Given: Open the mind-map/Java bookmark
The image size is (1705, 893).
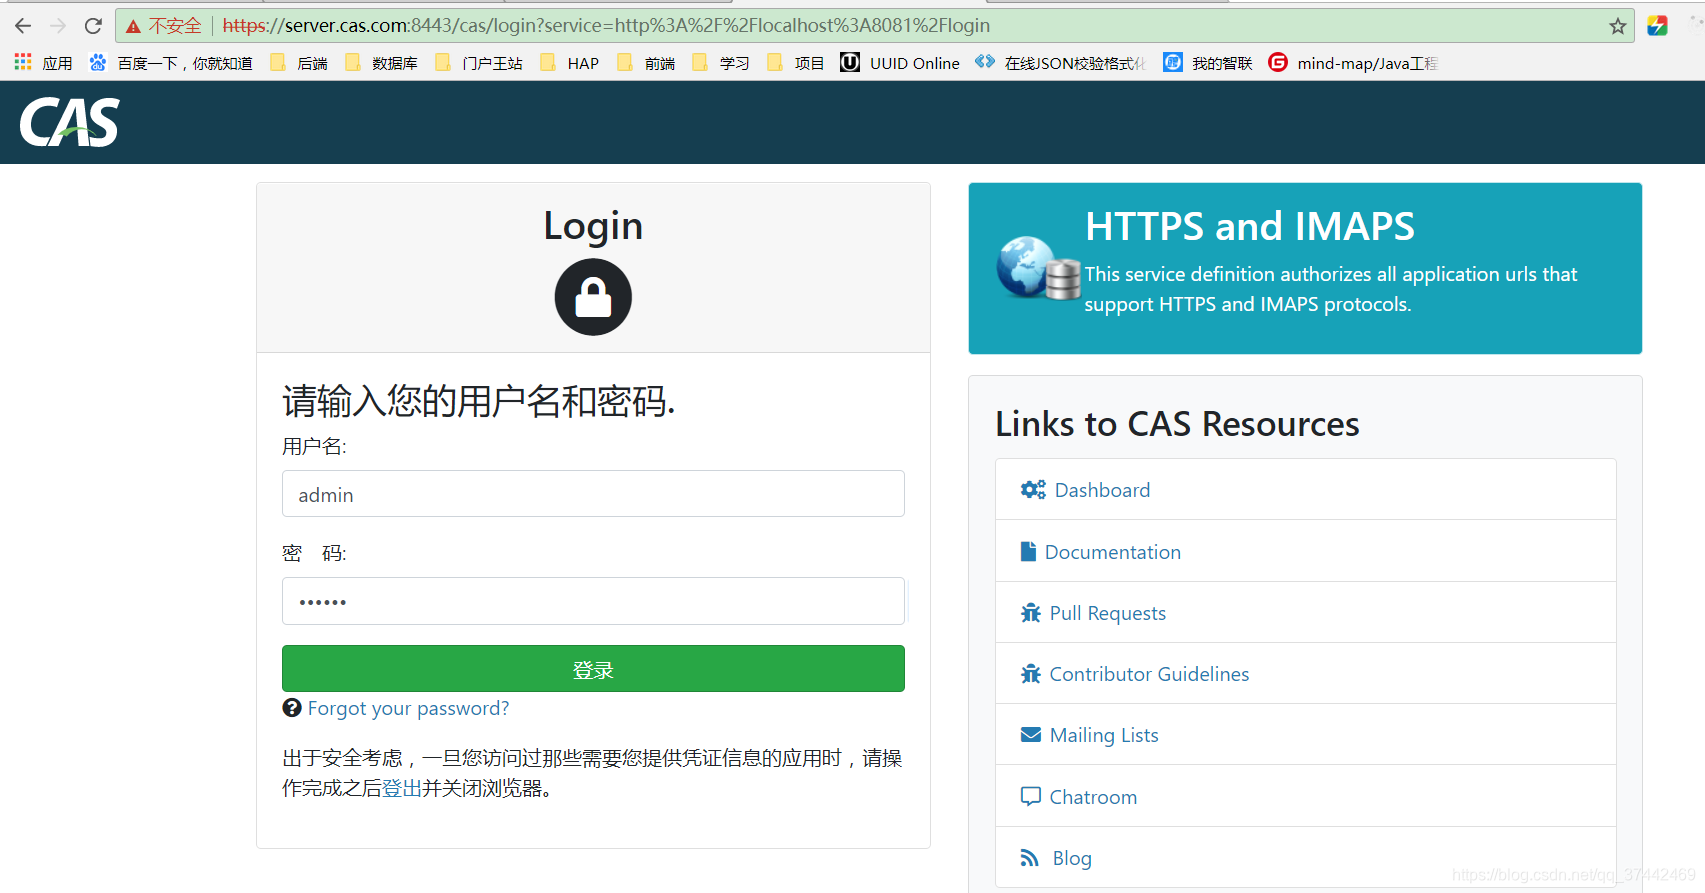Looking at the screenshot, I should tap(1353, 63).
